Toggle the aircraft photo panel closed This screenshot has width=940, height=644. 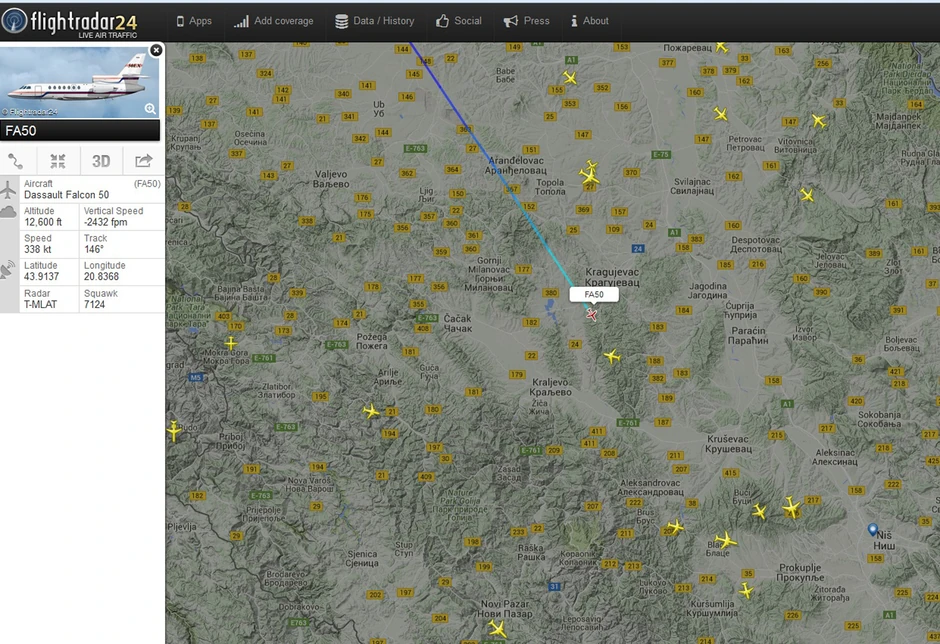tap(156, 49)
